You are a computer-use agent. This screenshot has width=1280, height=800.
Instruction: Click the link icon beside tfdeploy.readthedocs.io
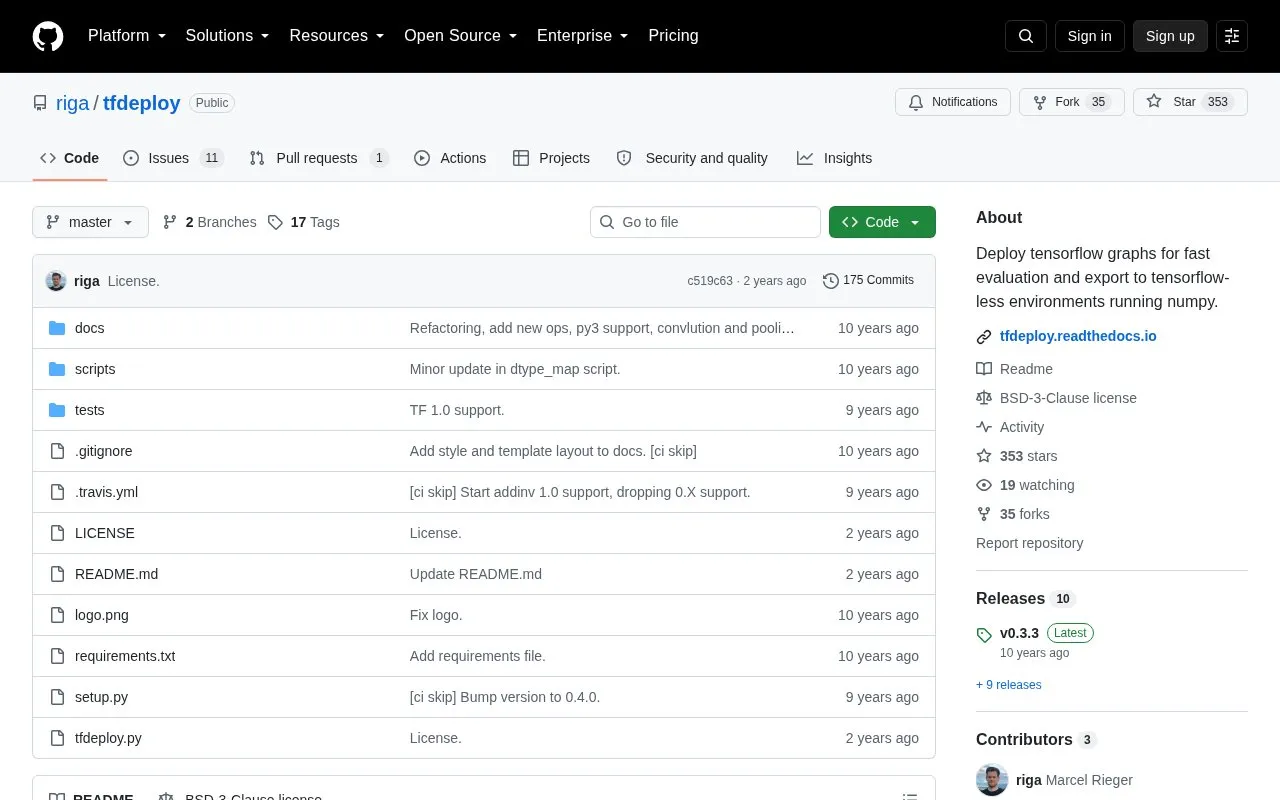click(984, 337)
